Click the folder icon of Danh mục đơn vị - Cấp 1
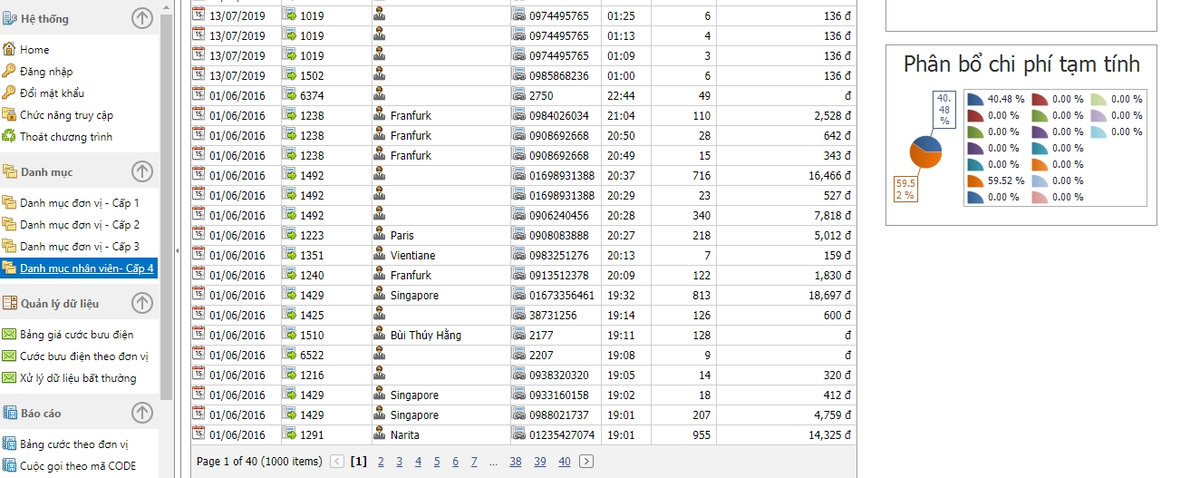 (9, 202)
